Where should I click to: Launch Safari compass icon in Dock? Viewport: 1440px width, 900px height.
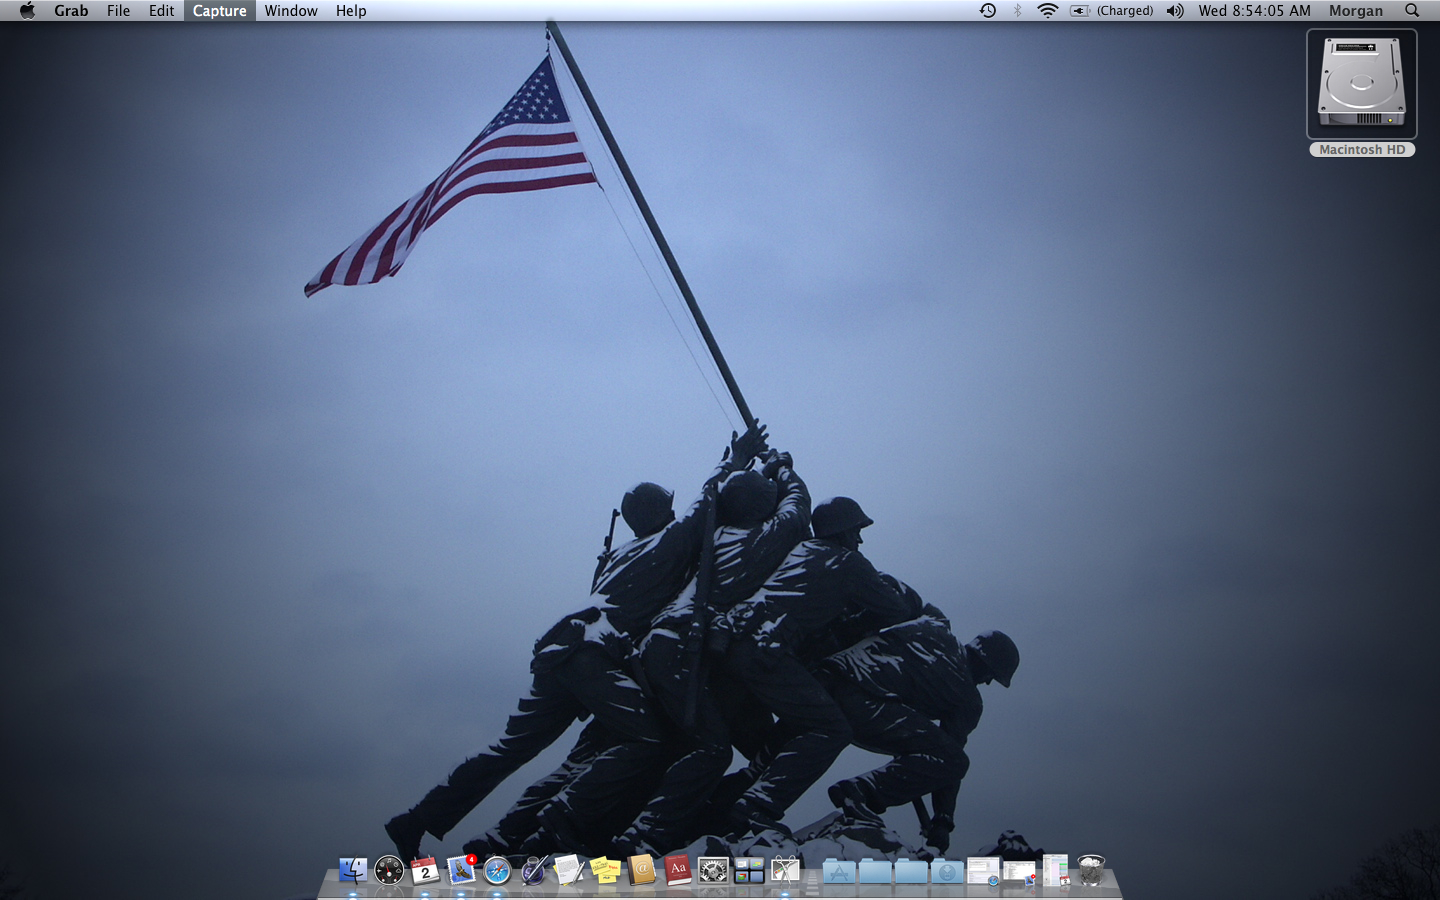pyautogui.click(x=497, y=870)
